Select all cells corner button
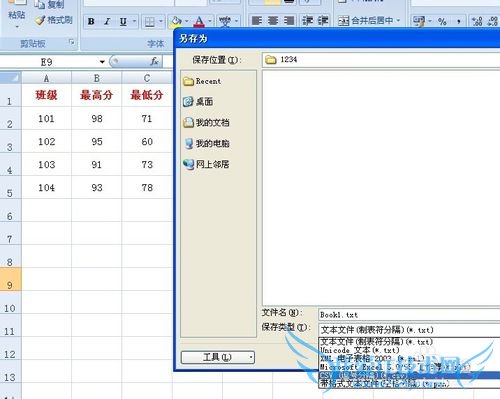 (x=11, y=78)
